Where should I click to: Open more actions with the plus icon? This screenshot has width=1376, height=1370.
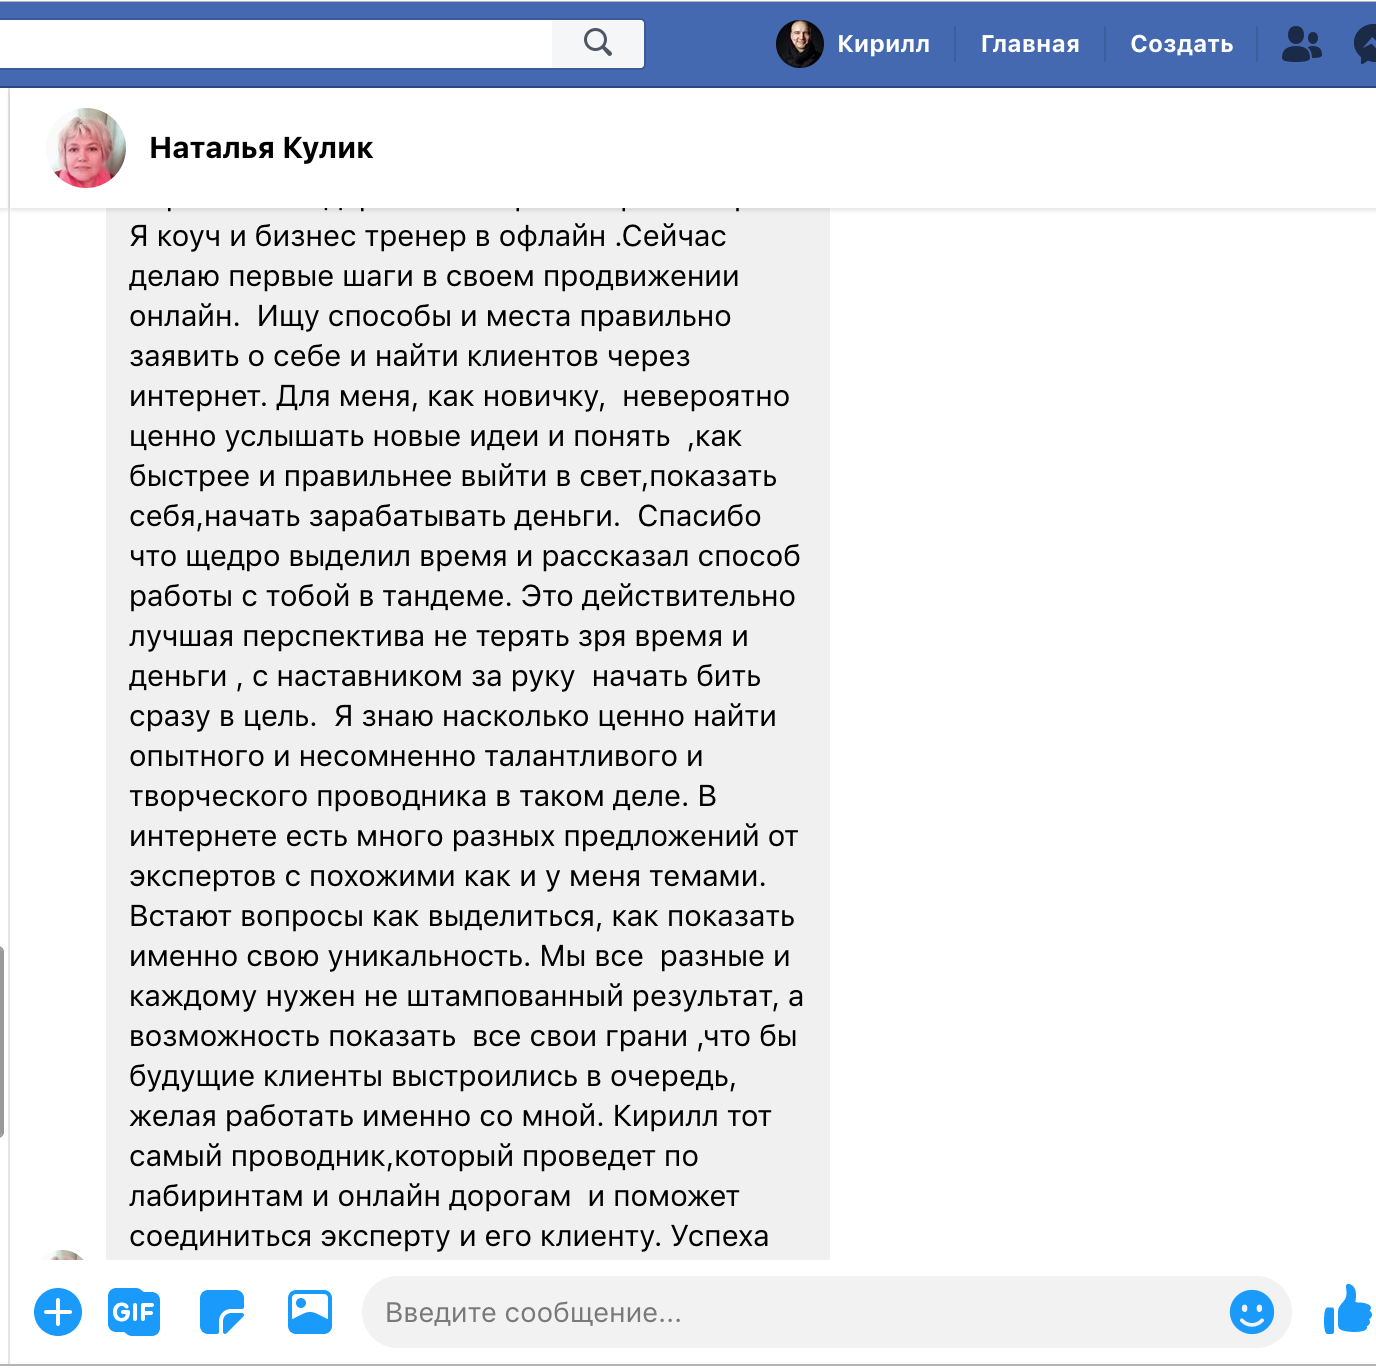click(x=58, y=1312)
